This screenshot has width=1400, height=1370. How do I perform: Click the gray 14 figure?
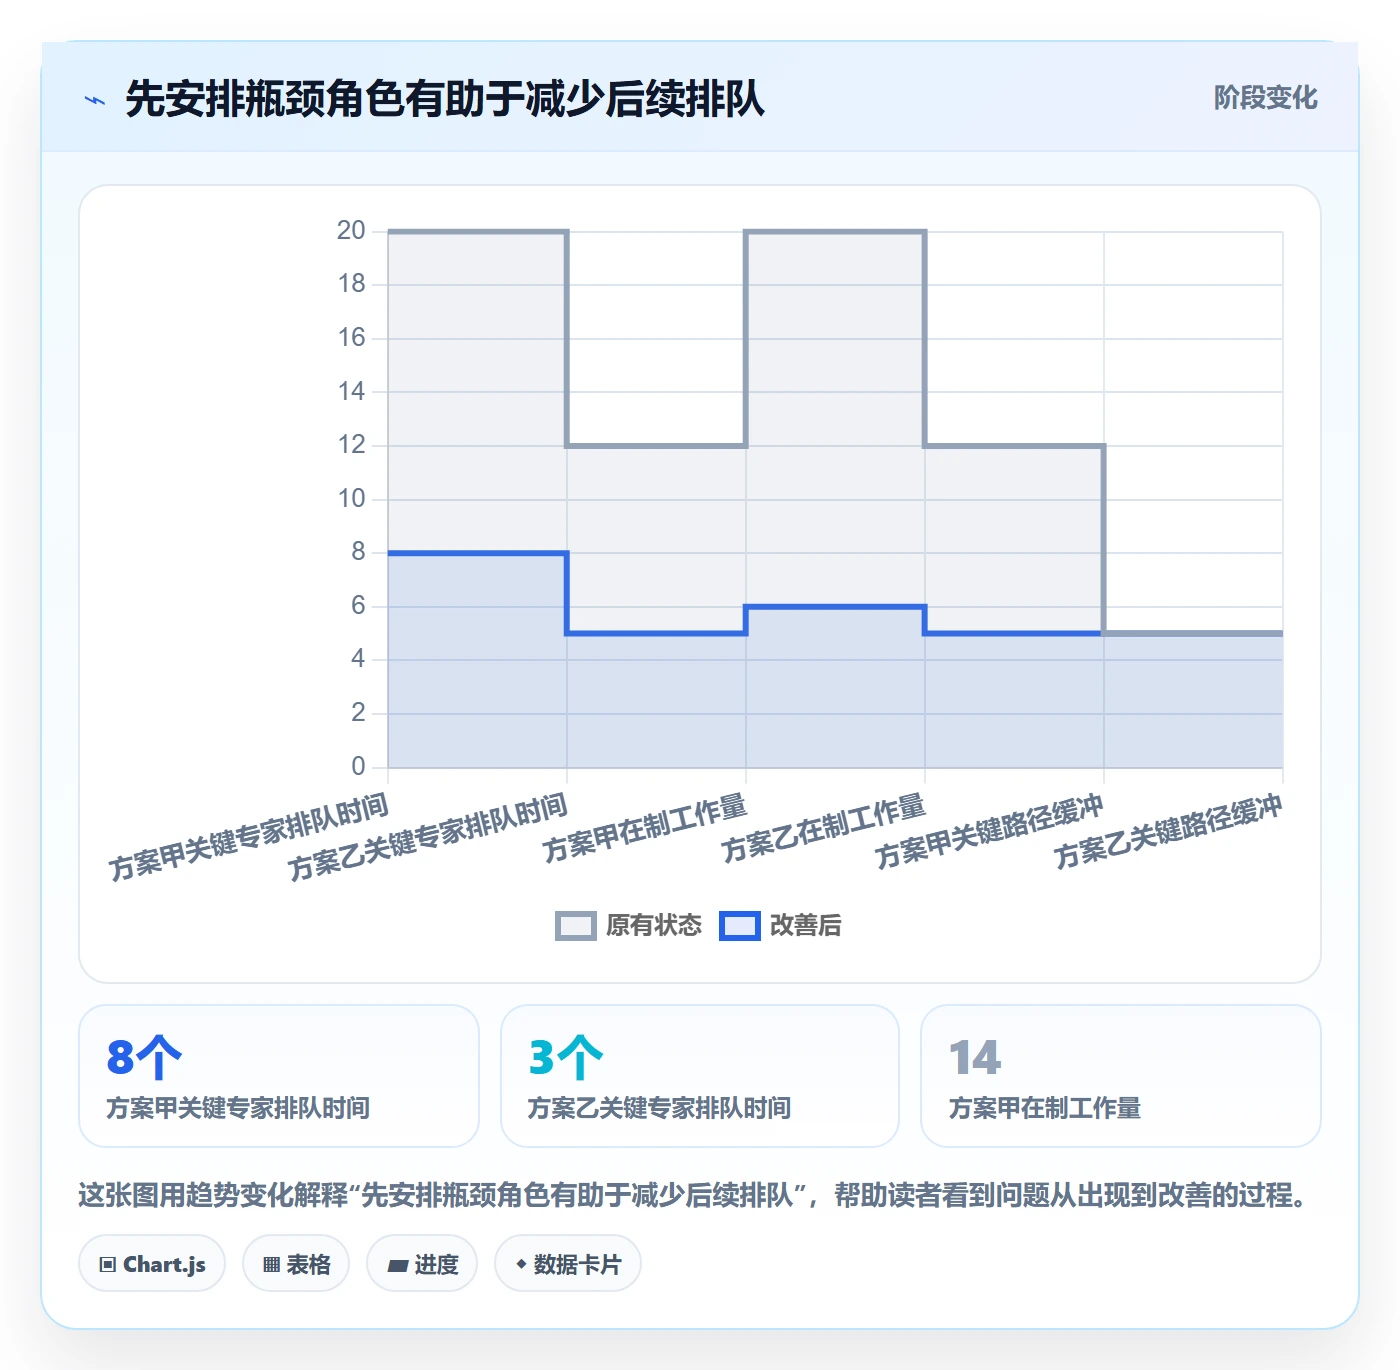[974, 1058]
